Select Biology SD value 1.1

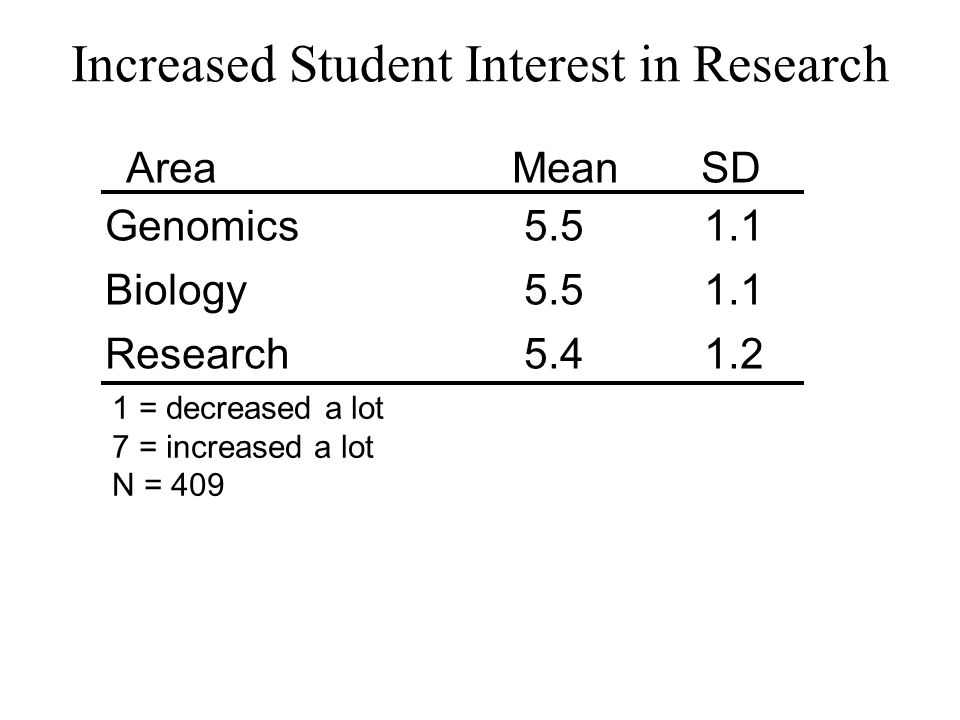click(733, 290)
